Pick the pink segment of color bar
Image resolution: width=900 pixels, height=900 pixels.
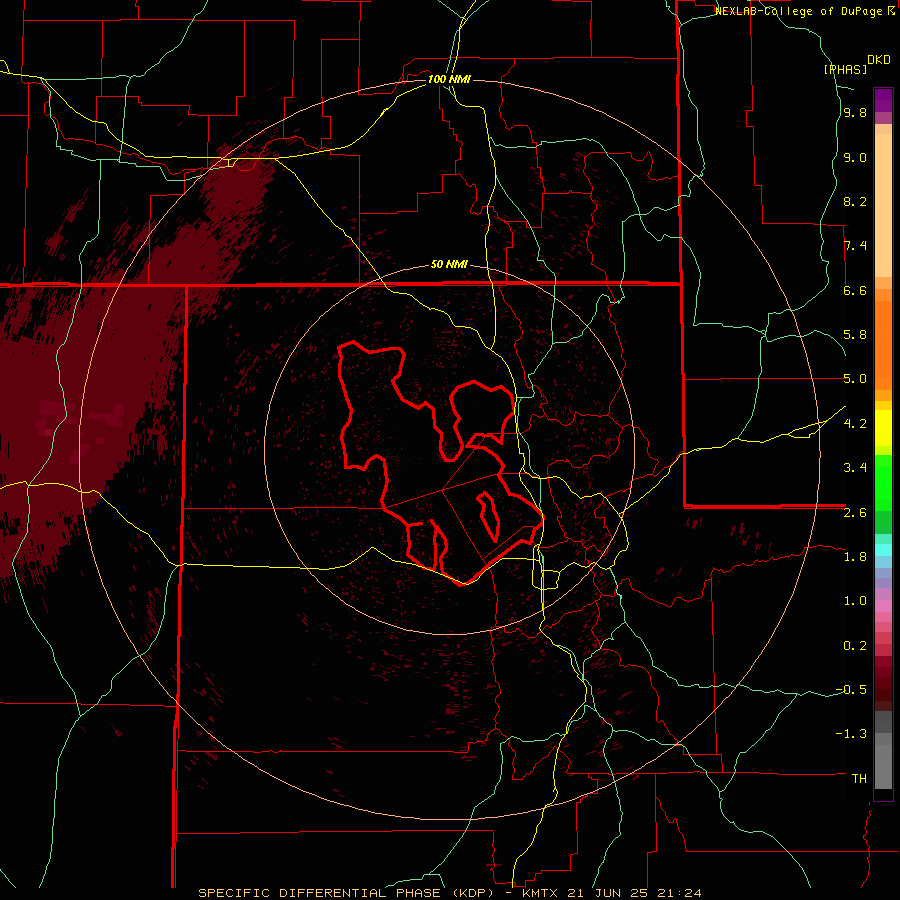(883, 606)
